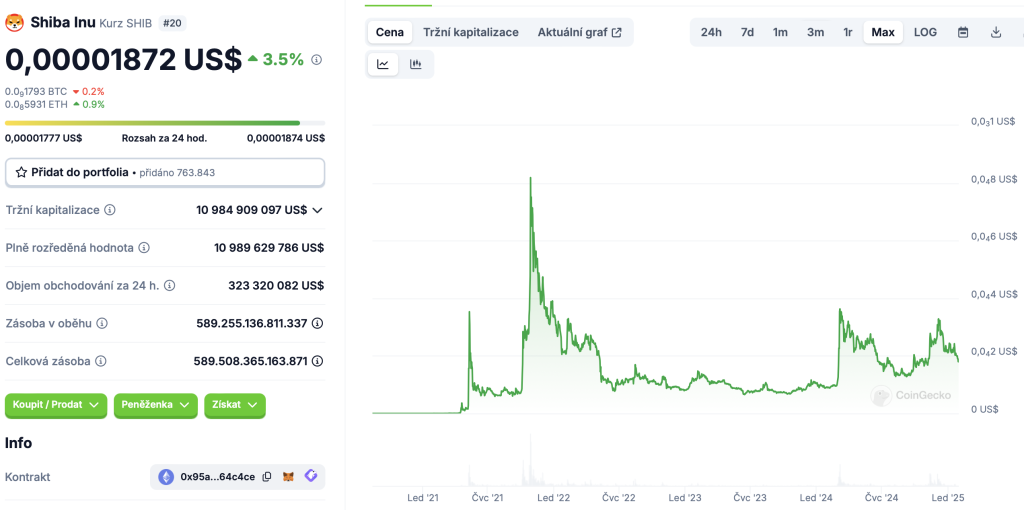Set chart range to Max
This screenshot has width=1024, height=510.
point(883,32)
